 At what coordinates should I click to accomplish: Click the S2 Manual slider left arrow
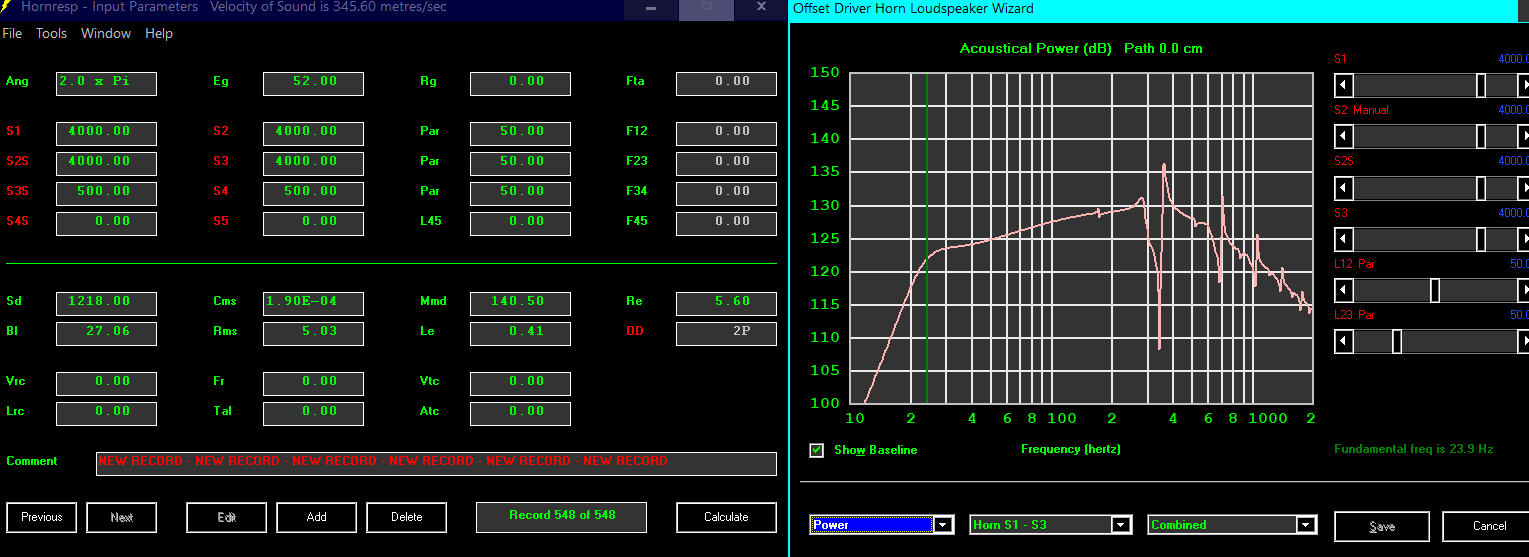[1344, 137]
